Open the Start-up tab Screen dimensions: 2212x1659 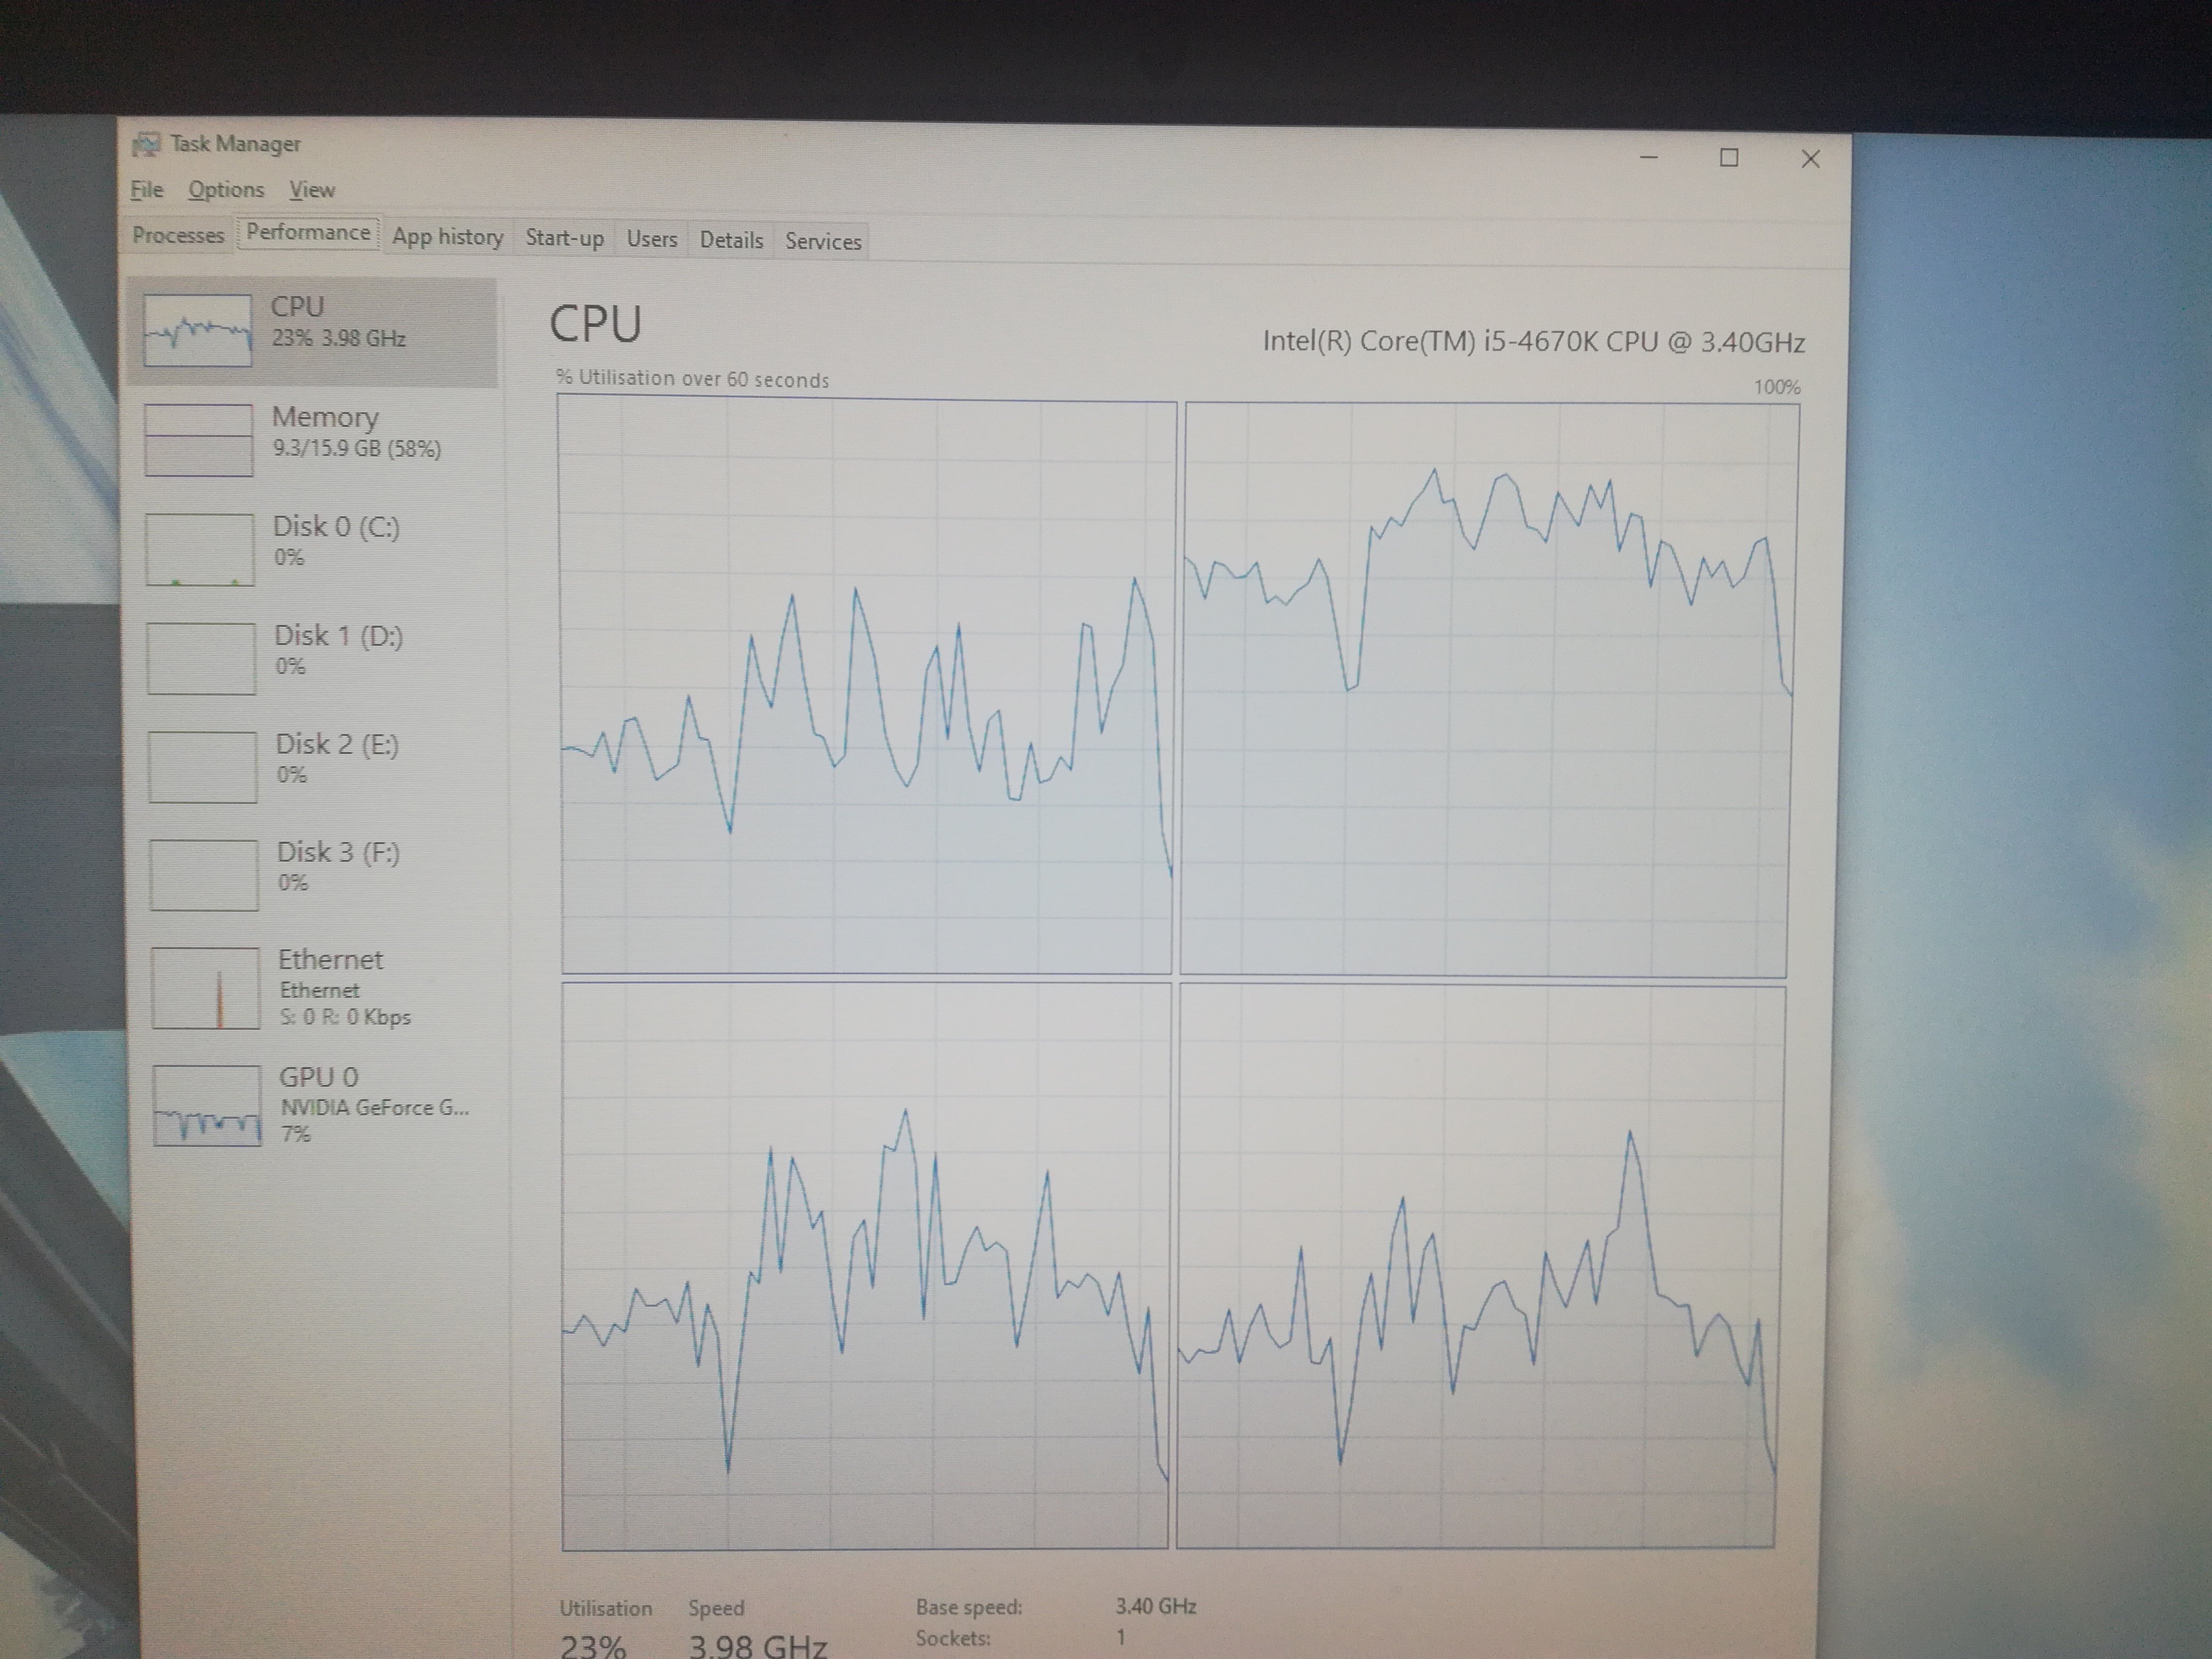pyautogui.click(x=564, y=238)
